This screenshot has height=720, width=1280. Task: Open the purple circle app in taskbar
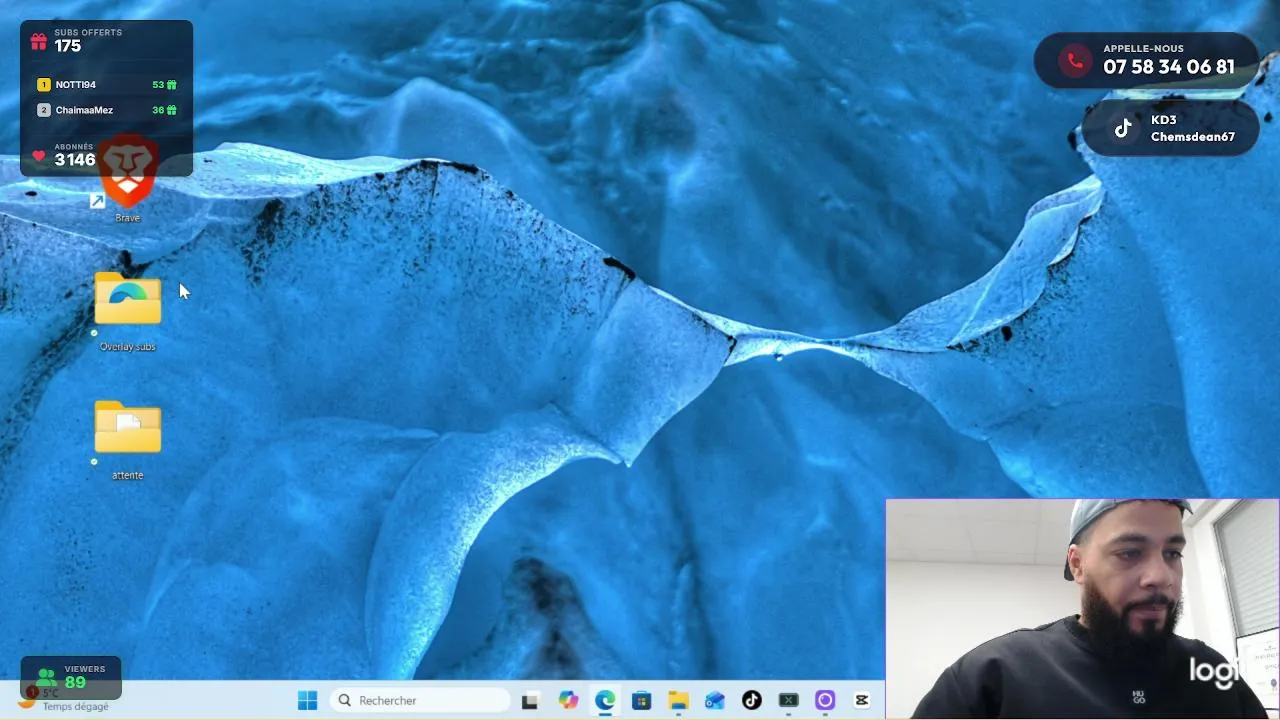point(825,700)
